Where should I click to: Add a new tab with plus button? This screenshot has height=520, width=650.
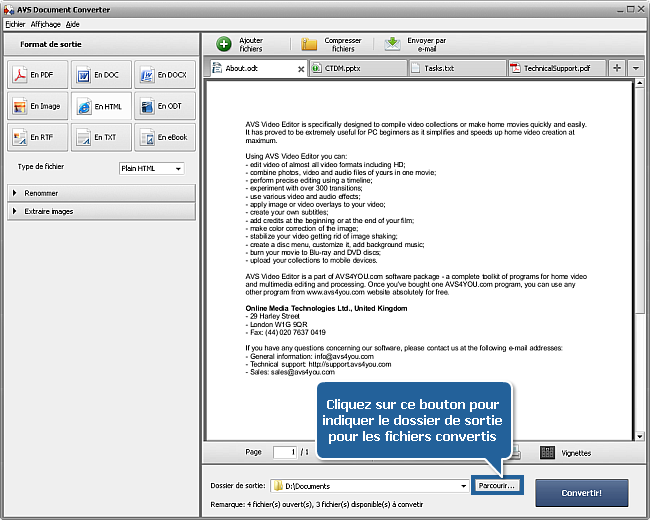pos(617,68)
